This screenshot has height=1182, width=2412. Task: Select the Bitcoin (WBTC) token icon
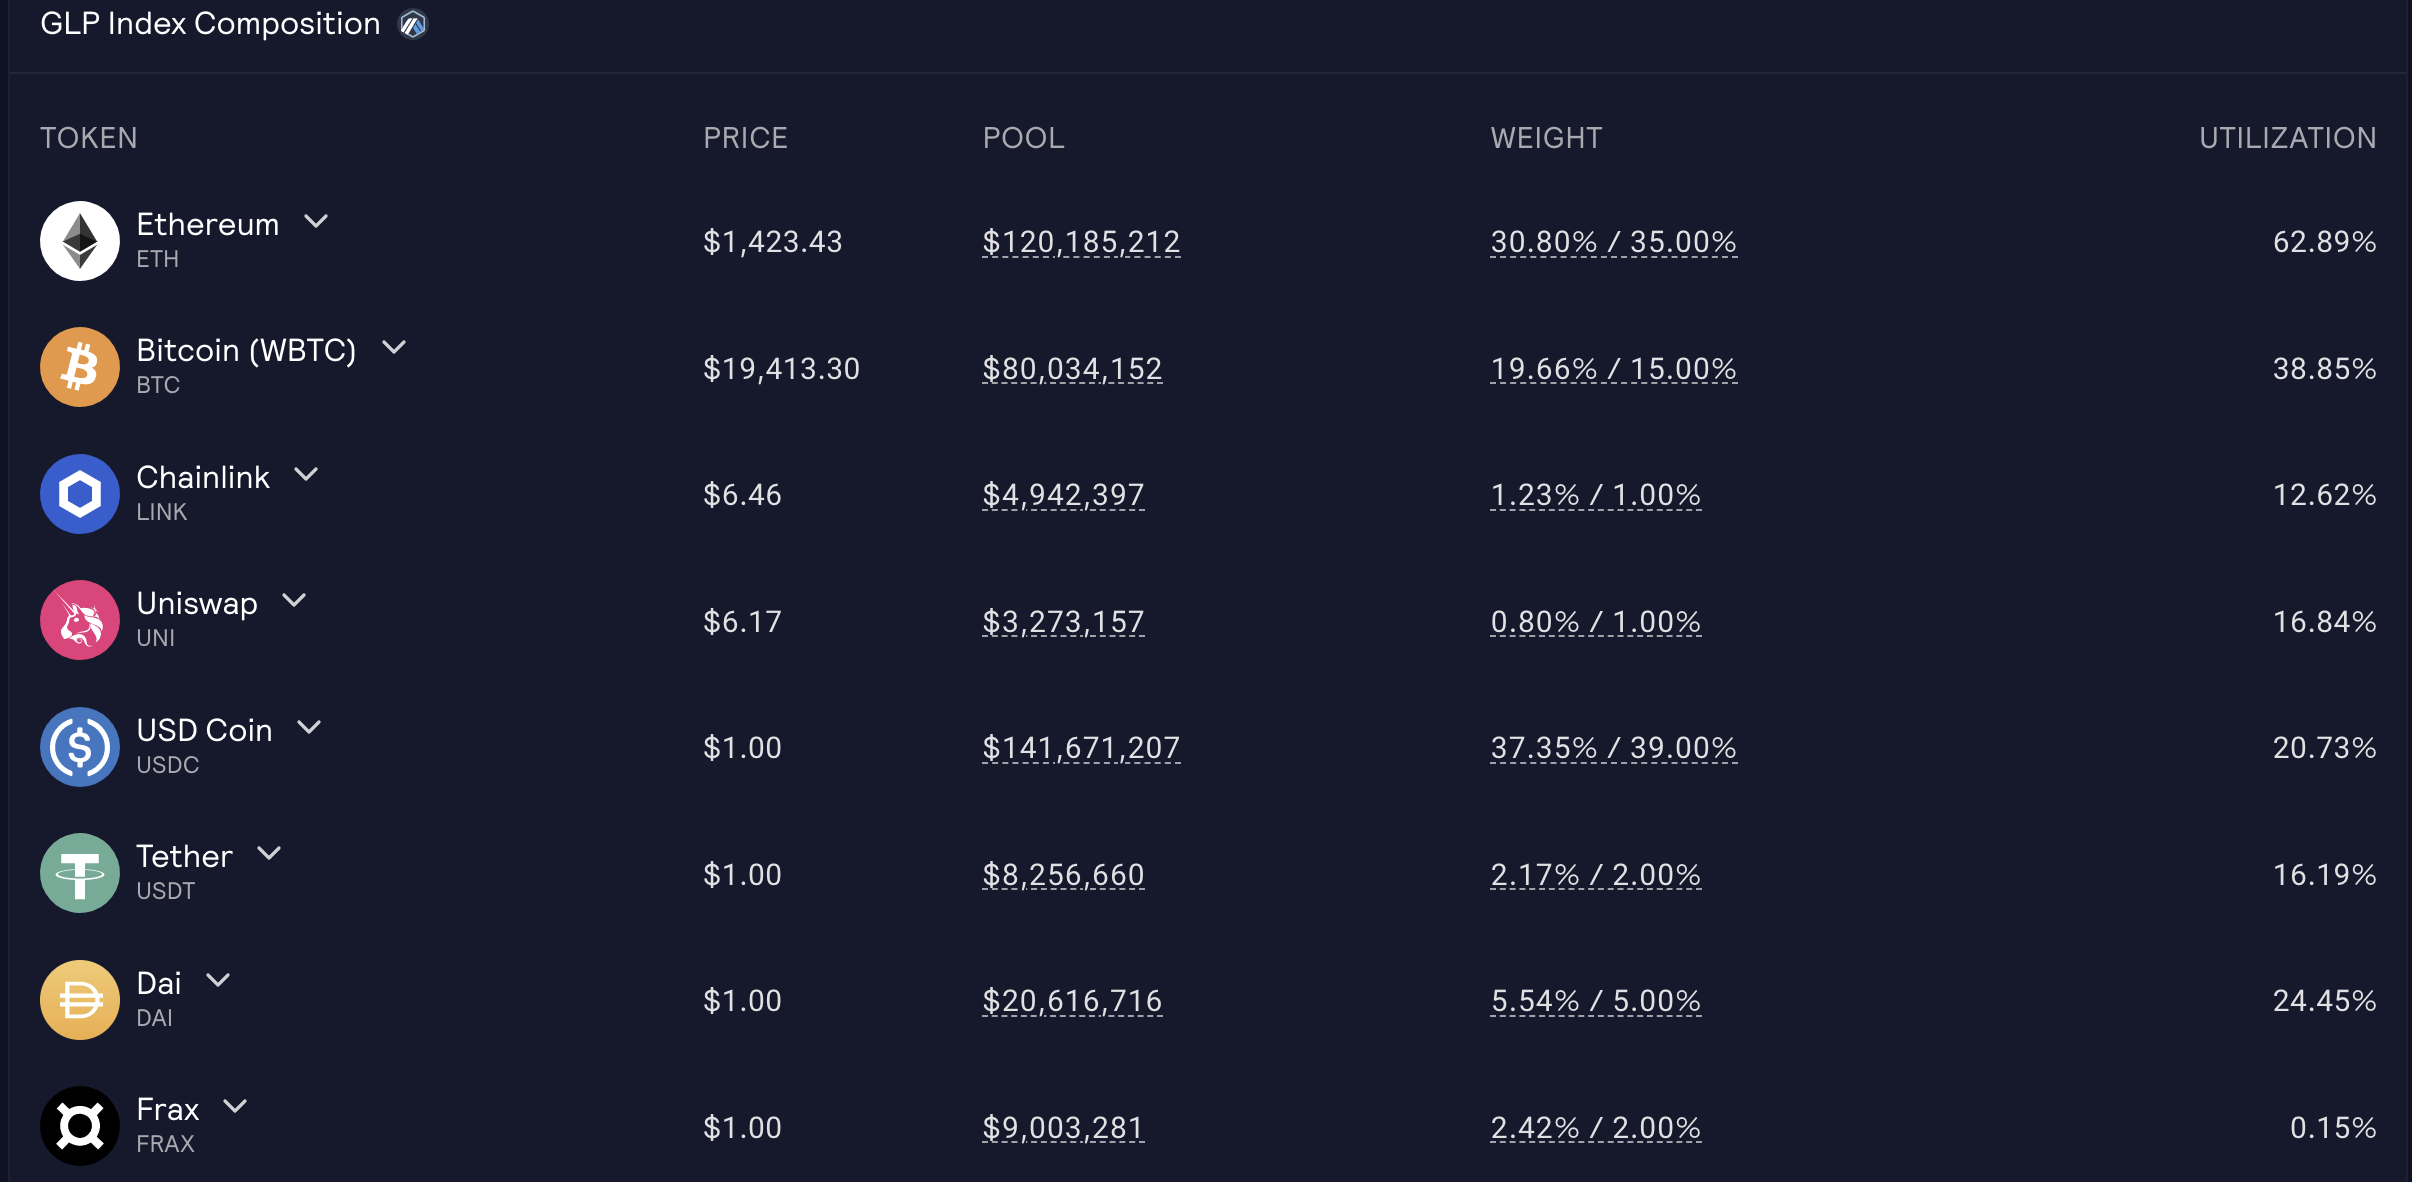point(80,366)
